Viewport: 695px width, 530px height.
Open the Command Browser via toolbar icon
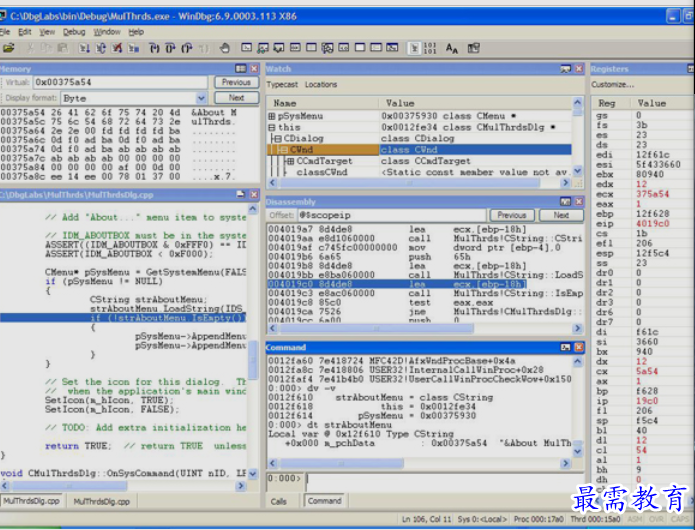click(x=392, y=47)
